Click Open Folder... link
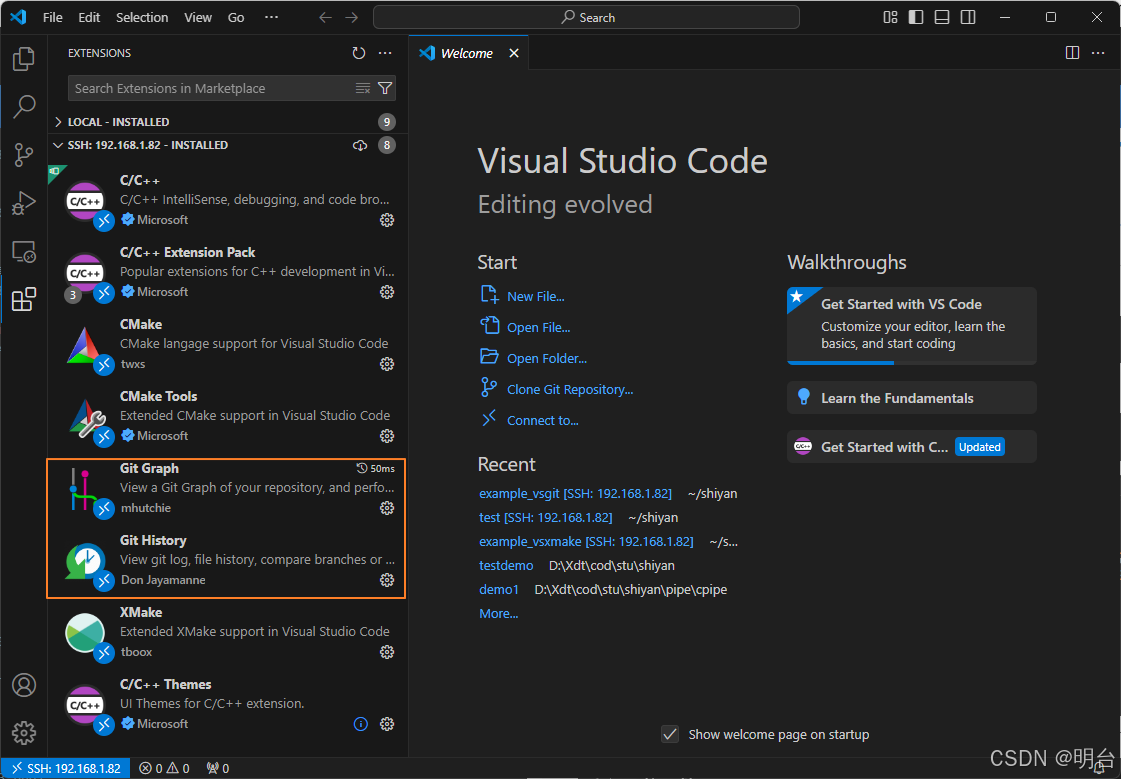1121x779 pixels. [547, 358]
